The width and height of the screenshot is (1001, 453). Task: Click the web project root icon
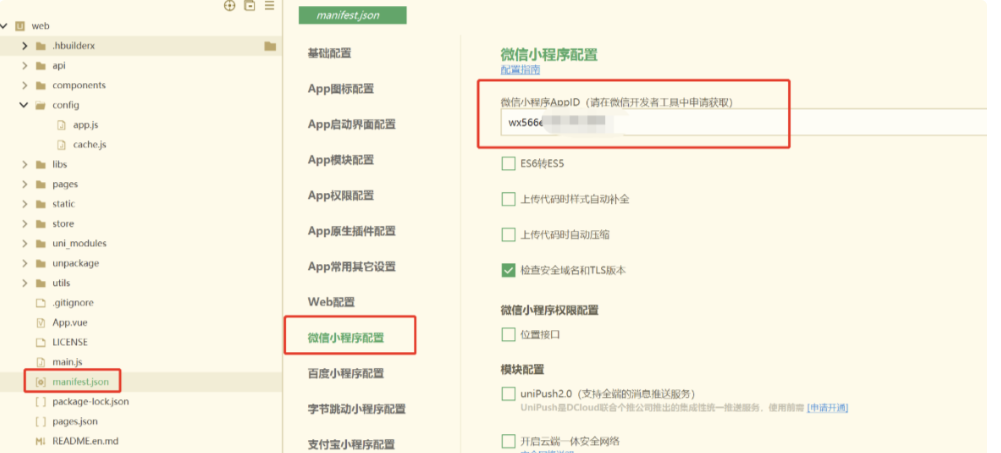[x=21, y=26]
